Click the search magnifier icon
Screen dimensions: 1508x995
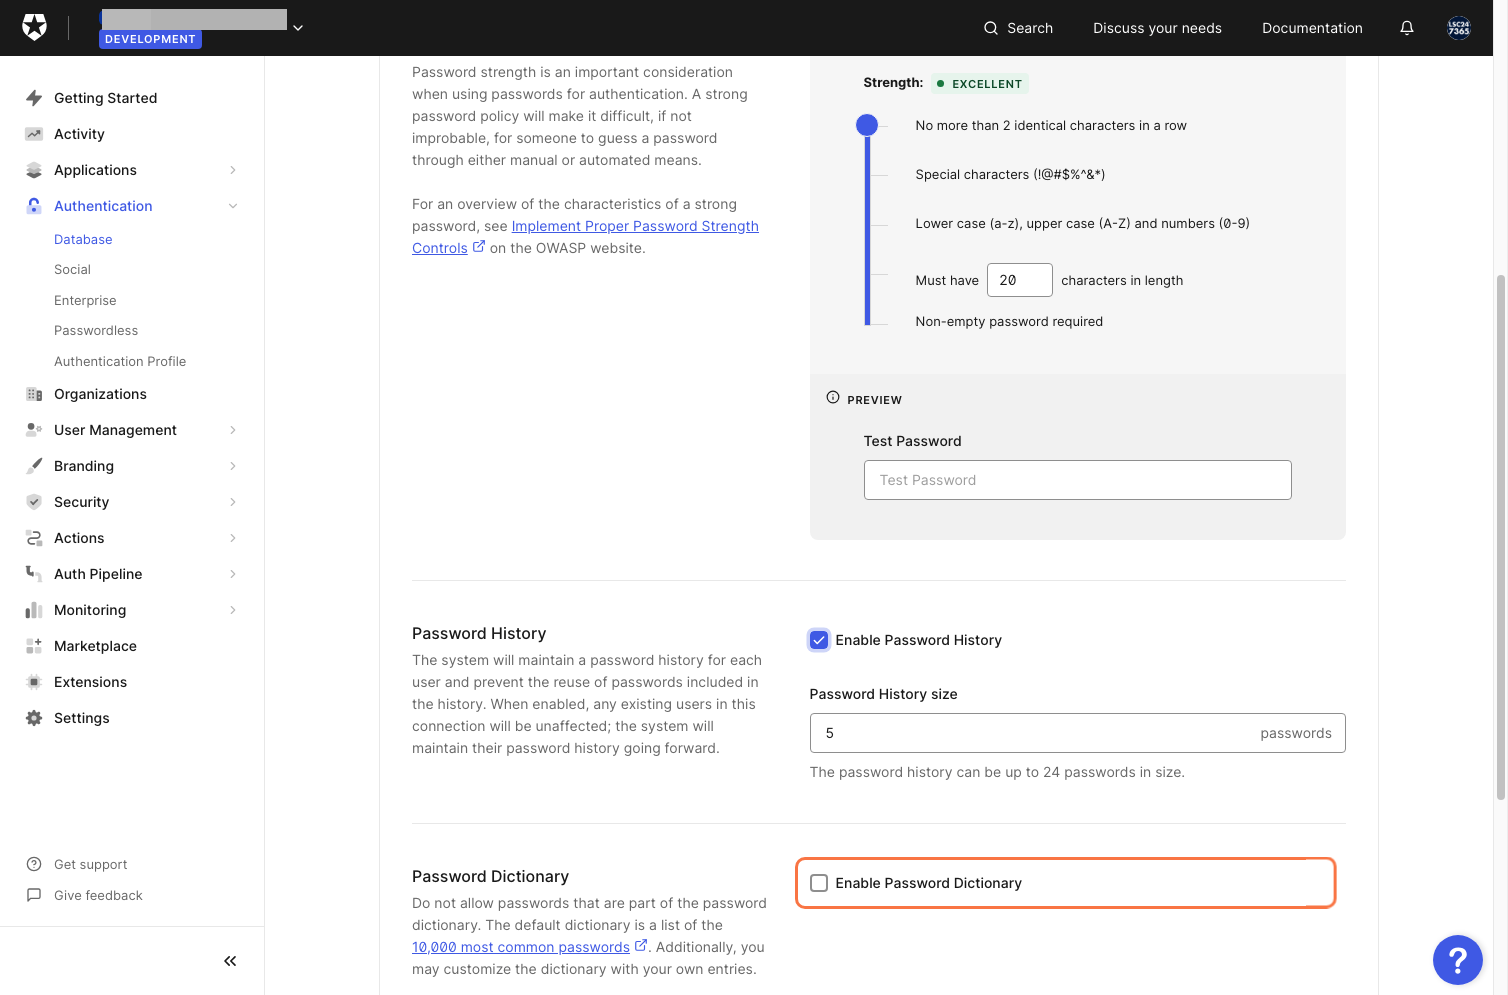click(x=991, y=28)
